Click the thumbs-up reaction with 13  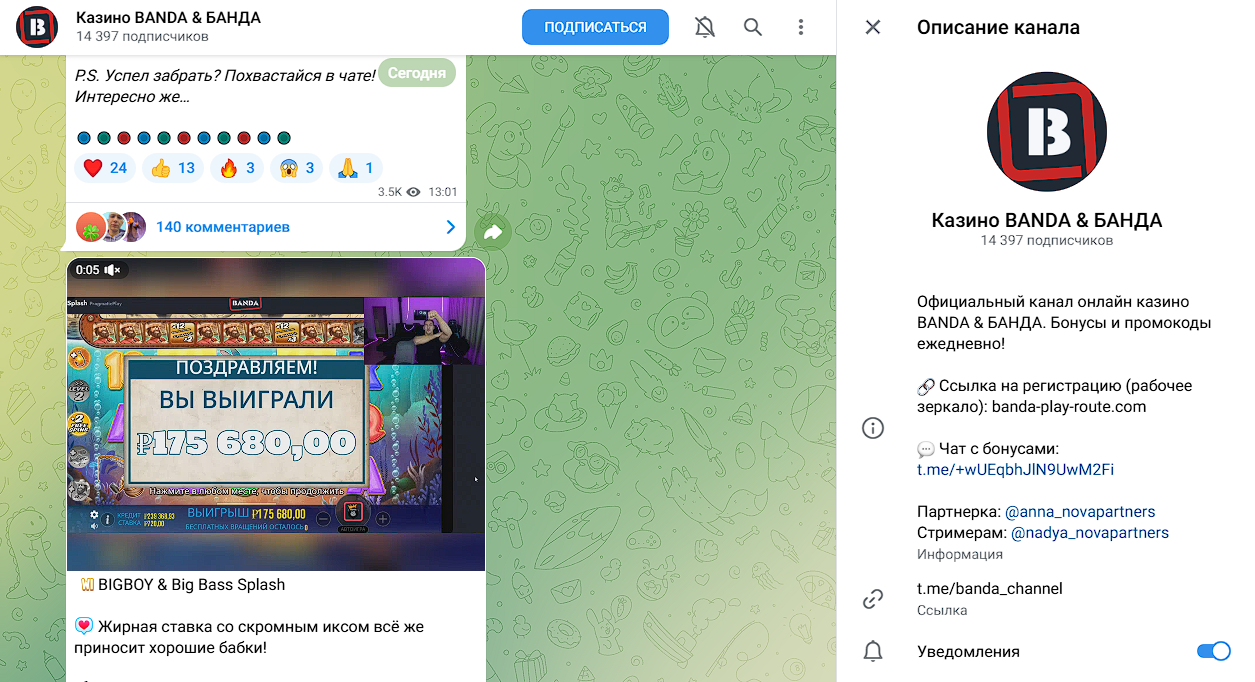pos(173,168)
